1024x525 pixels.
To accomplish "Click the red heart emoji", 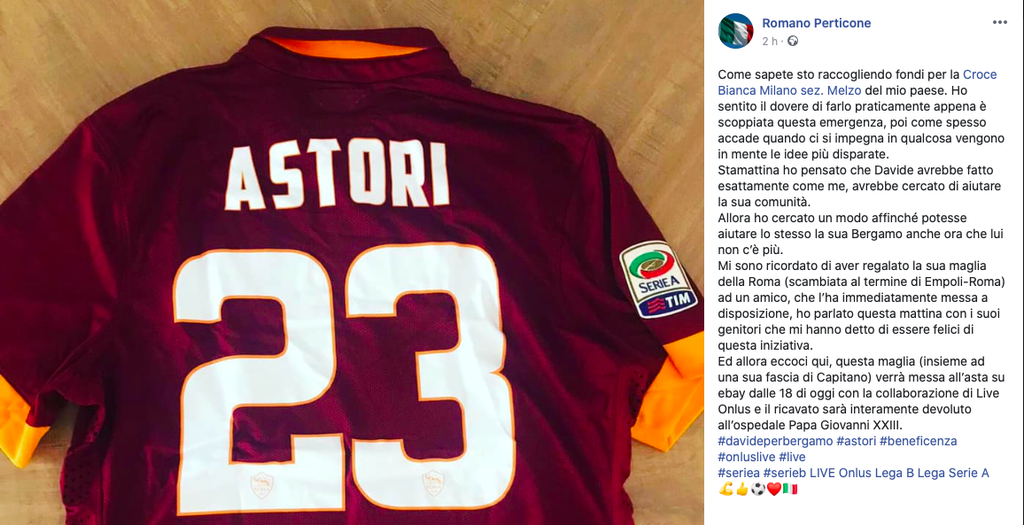I will tap(773, 489).
